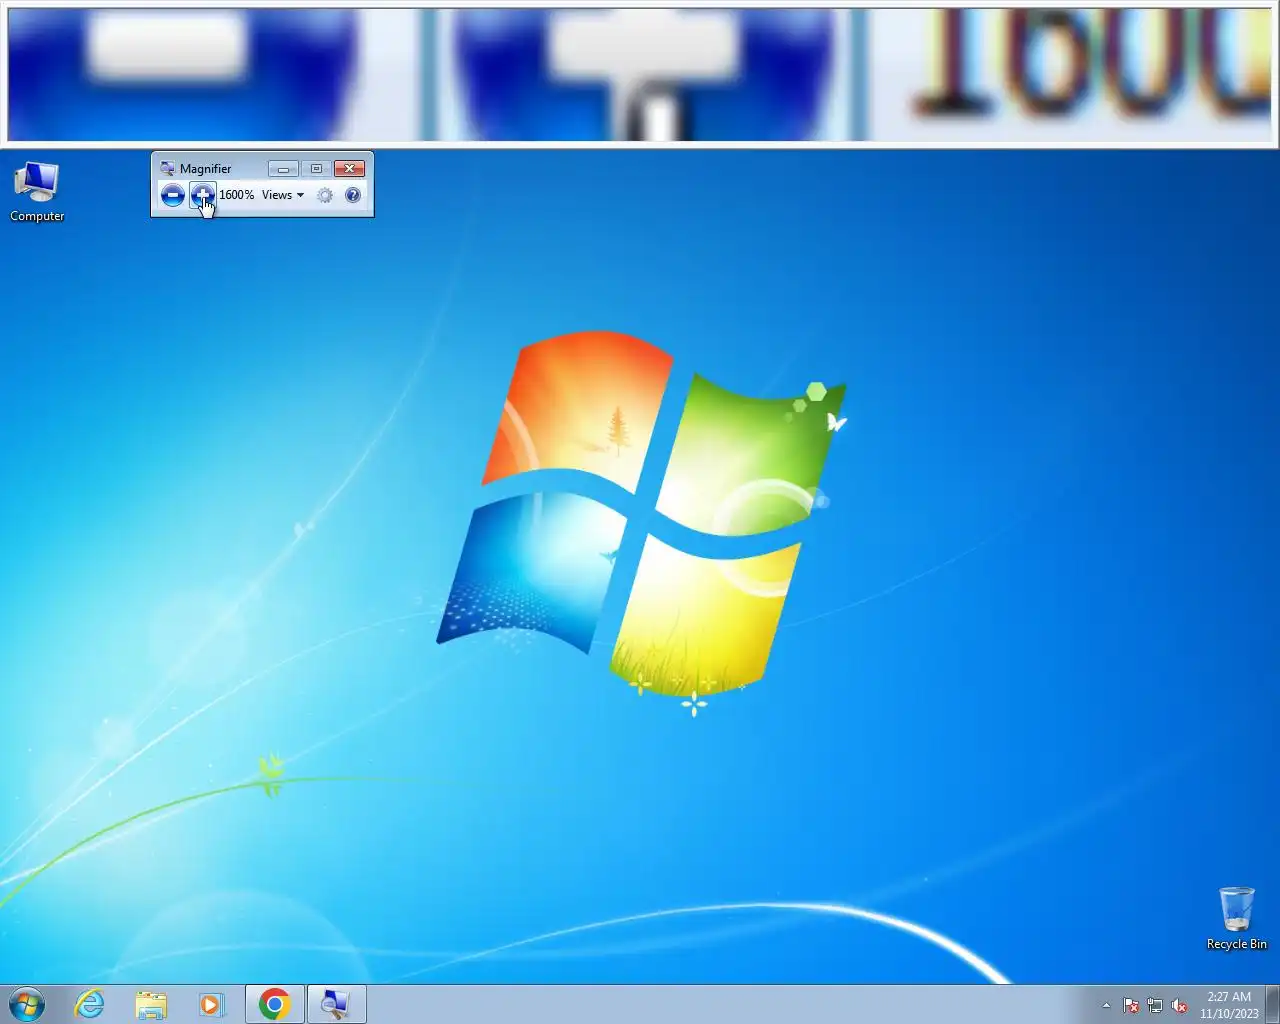Select the Recycle Bin desktop icon

coord(1237,918)
